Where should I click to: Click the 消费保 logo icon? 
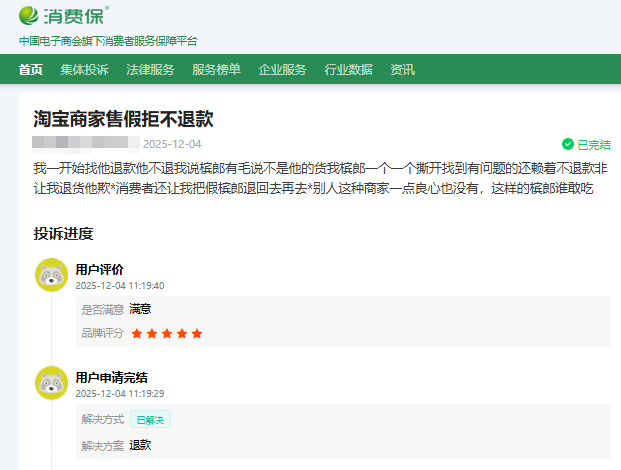coord(30,15)
